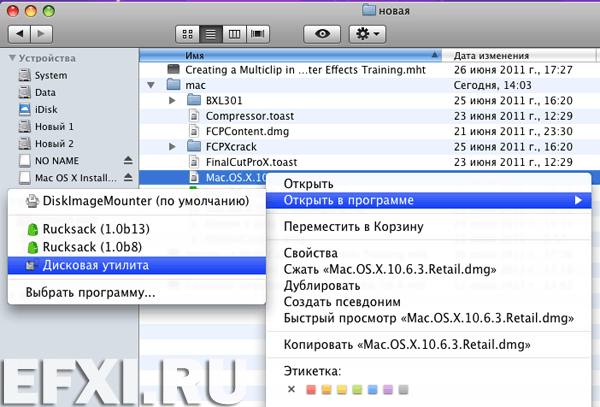Select the FinalCutProX.toast file icon
The width and height of the screenshot is (600, 407).
coord(194,162)
